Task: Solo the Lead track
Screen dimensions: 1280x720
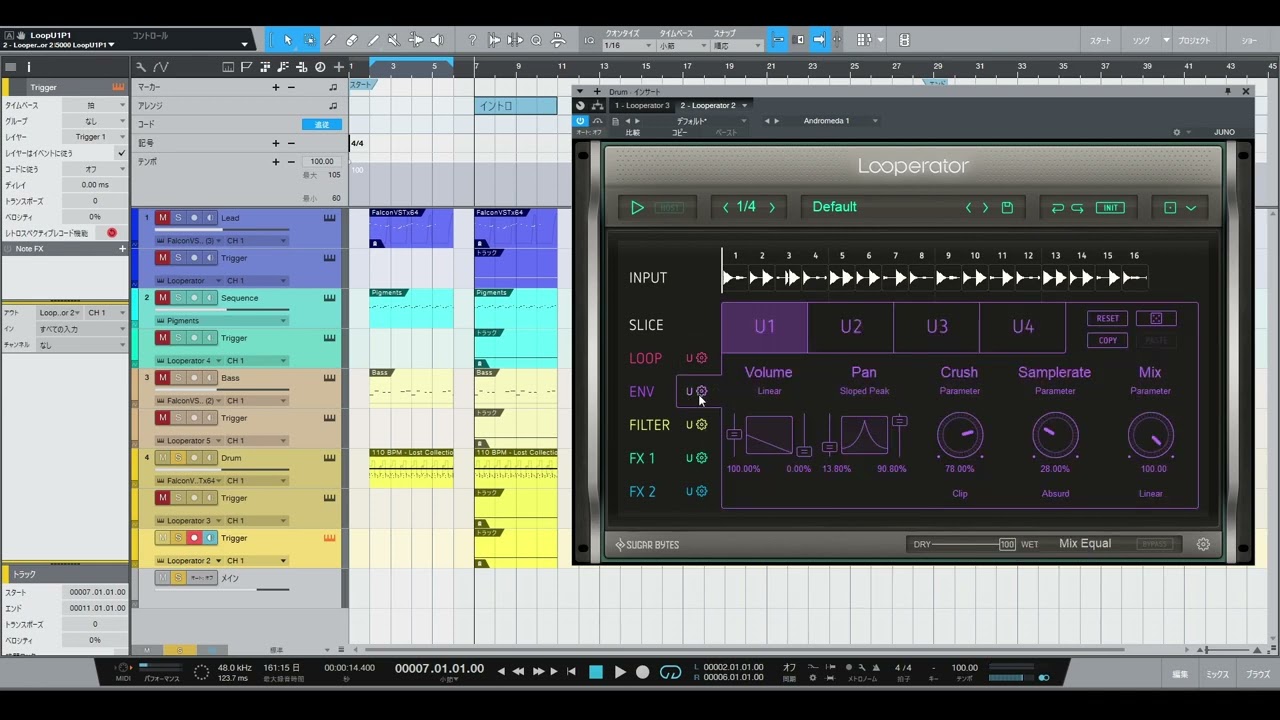Action: coord(178,218)
